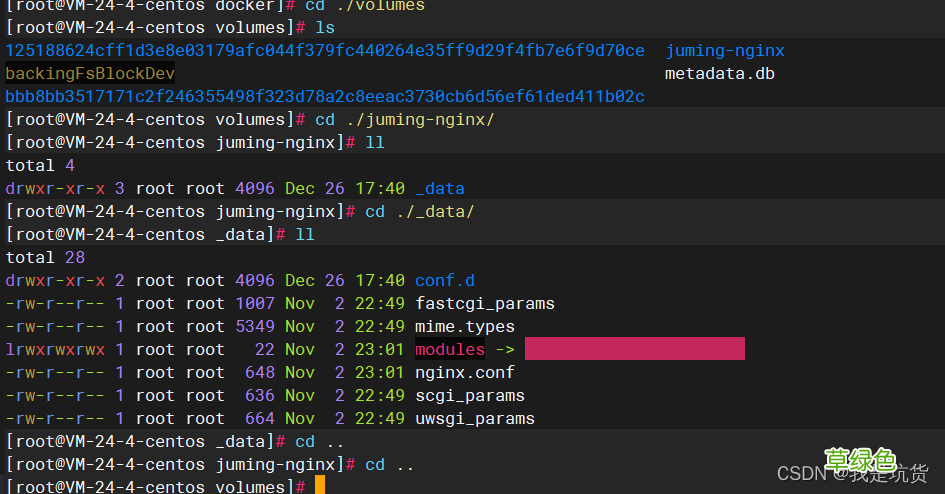Click the lrwxrwxrwx permission string

tap(55, 350)
